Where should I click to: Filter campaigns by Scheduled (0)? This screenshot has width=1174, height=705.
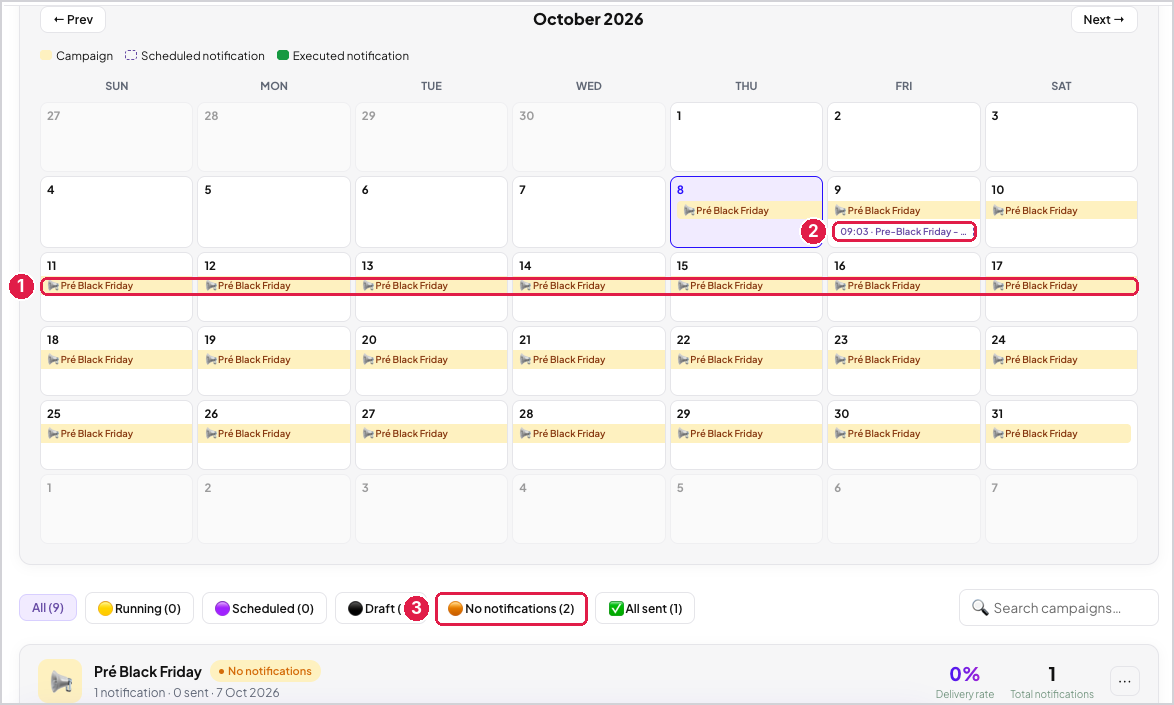point(264,608)
